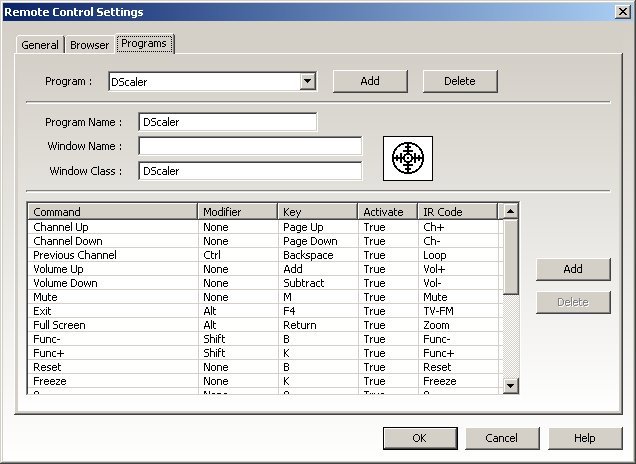The image size is (636, 464).
Task: Select the Freeze command row
Action: tap(265, 381)
